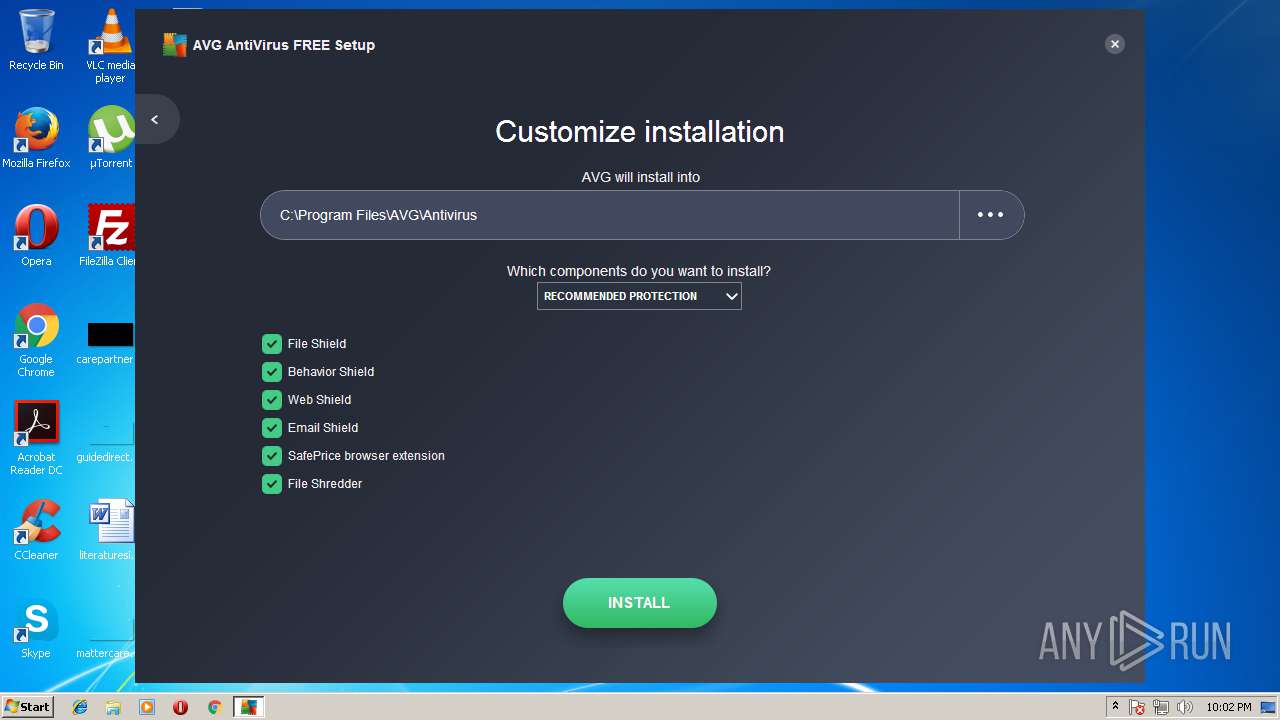Image resolution: width=1280 pixels, height=720 pixels.
Task: Open the Action Center flag tray icon
Action: point(1138,707)
